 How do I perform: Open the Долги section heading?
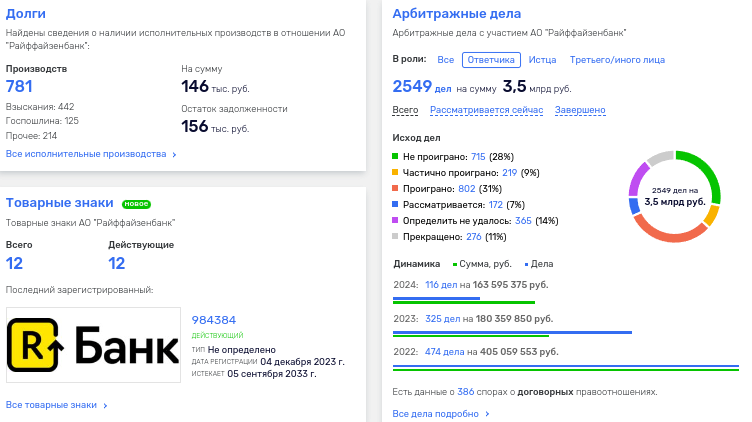click(25, 13)
